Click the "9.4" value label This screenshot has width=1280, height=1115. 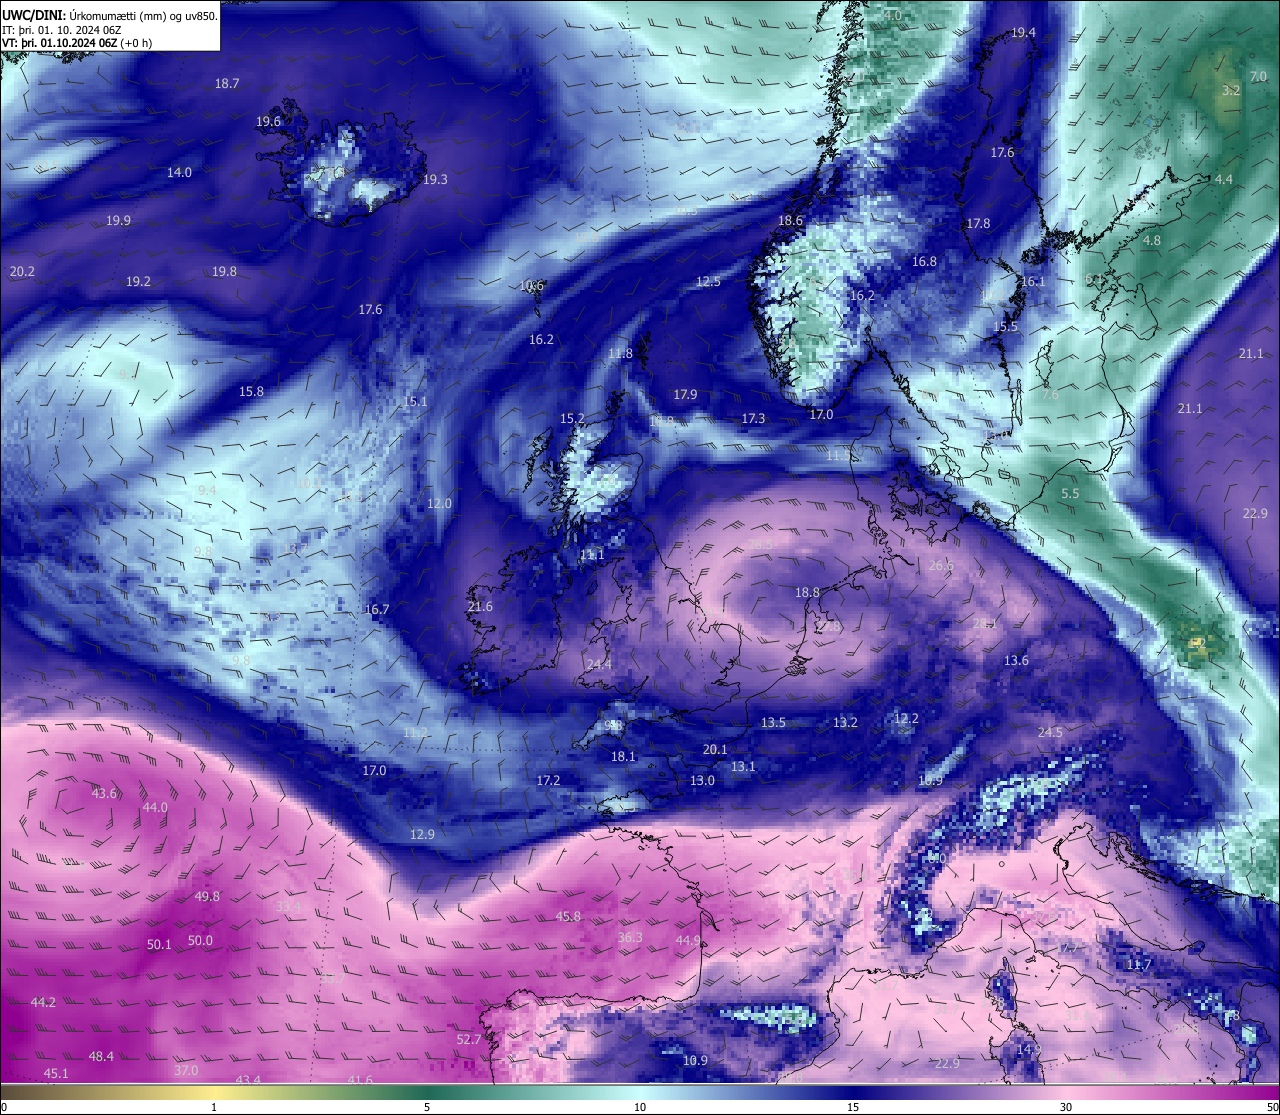pos(206,491)
